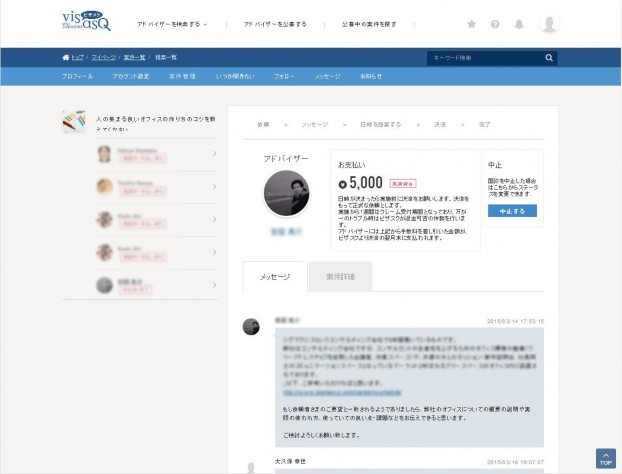Image resolution: width=622 pixels, height=474 pixels.
Task: Expand the chevron beside the orange-avatar advisor
Action: 214,186
